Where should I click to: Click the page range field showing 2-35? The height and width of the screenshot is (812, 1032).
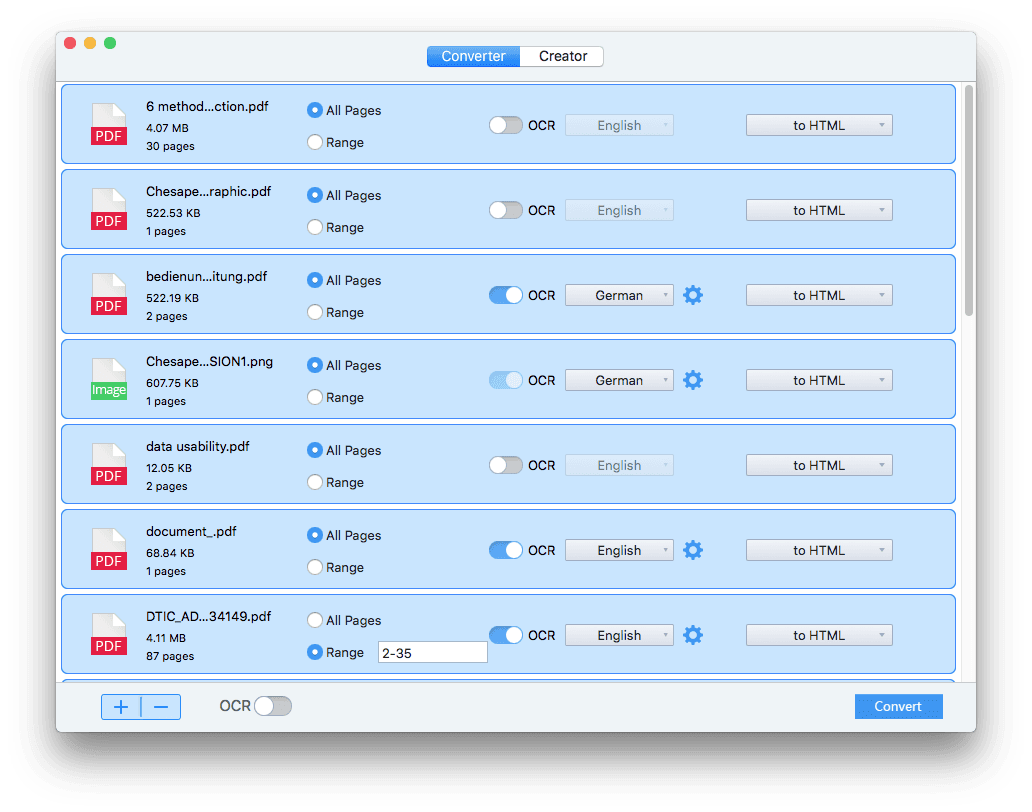point(432,652)
